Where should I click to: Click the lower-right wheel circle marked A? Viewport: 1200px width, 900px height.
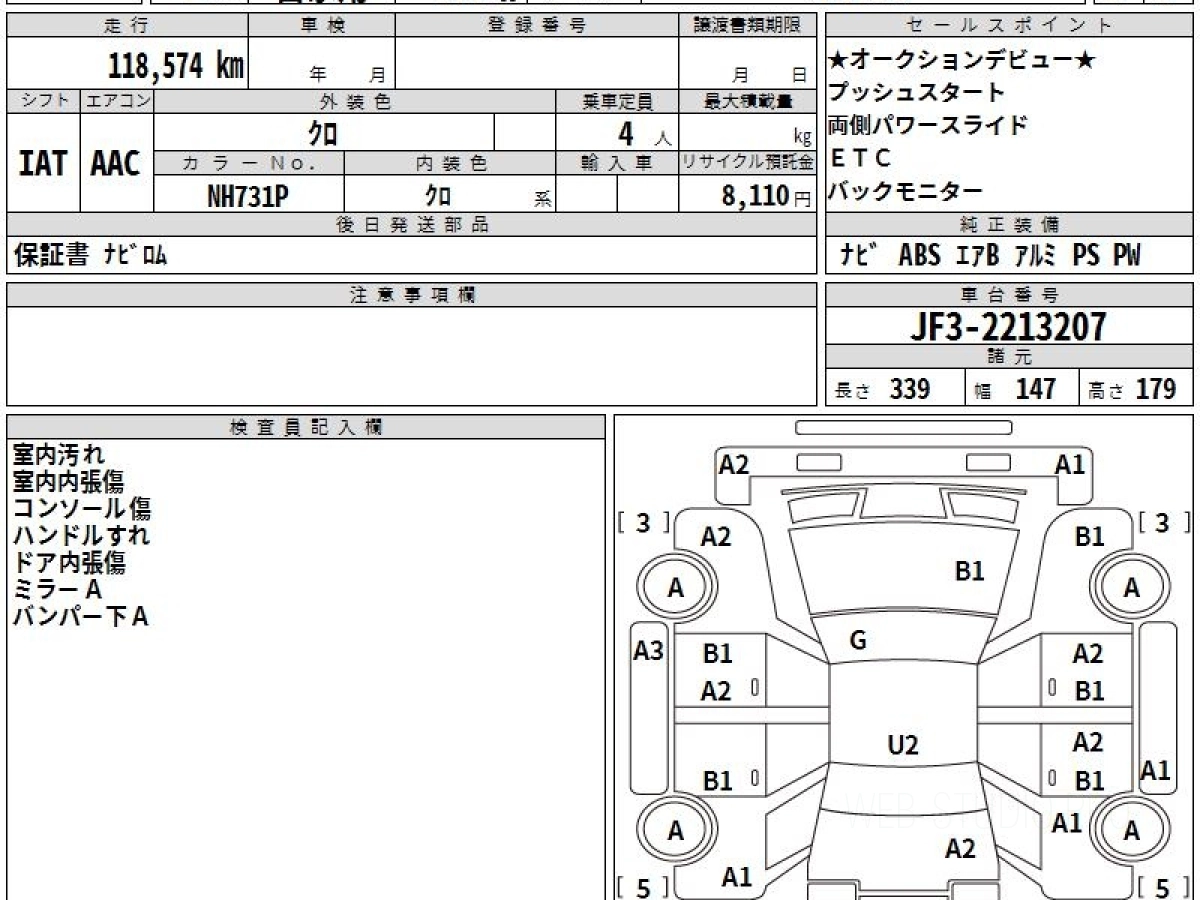pyautogui.click(x=1131, y=831)
